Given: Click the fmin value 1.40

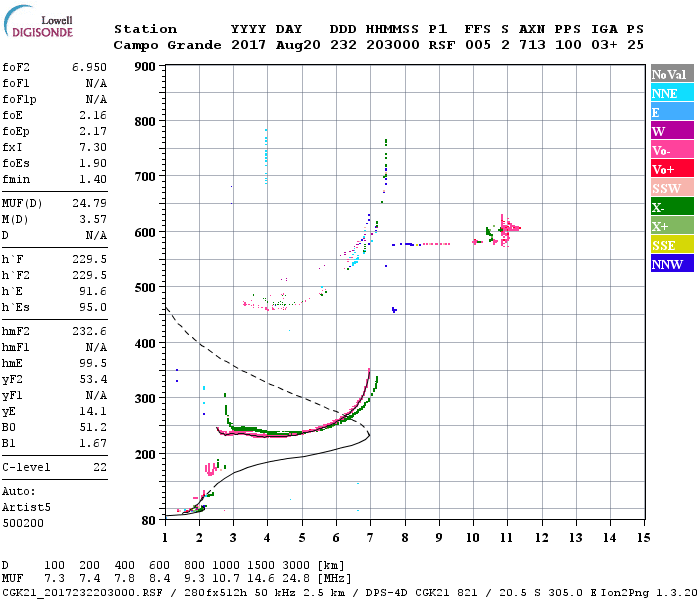Looking at the screenshot, I should tap(93, 179).
